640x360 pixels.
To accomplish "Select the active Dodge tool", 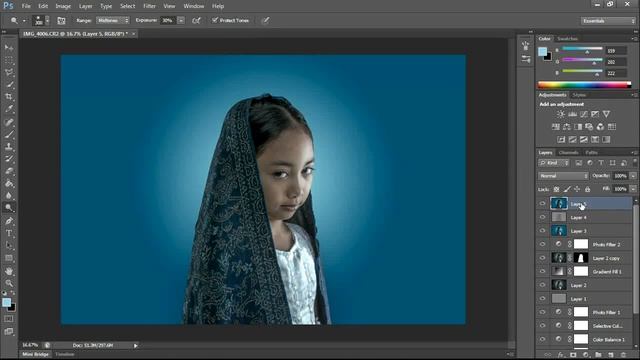I will coord(9,208).
